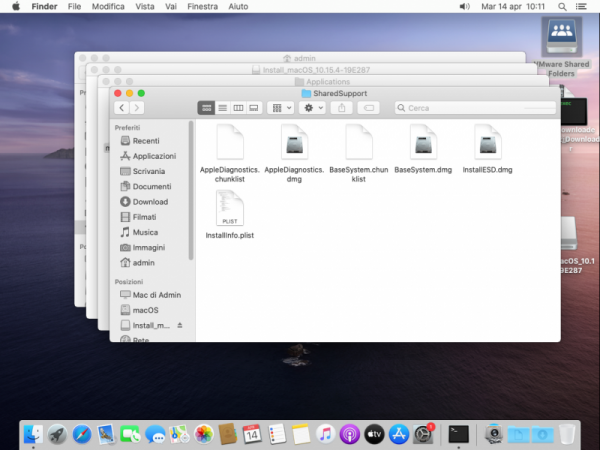
Task: Click the volume icon in the menu bar
Action: point(464,7)
